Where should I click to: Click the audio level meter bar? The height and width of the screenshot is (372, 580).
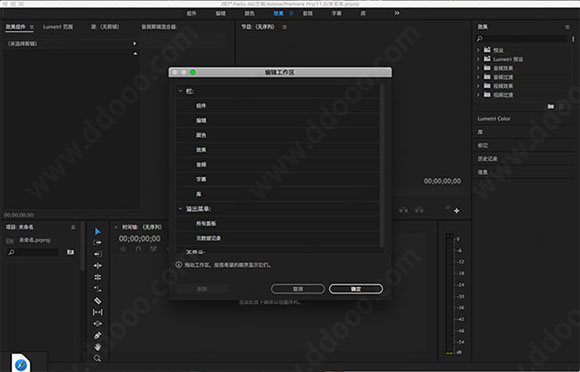449,294
